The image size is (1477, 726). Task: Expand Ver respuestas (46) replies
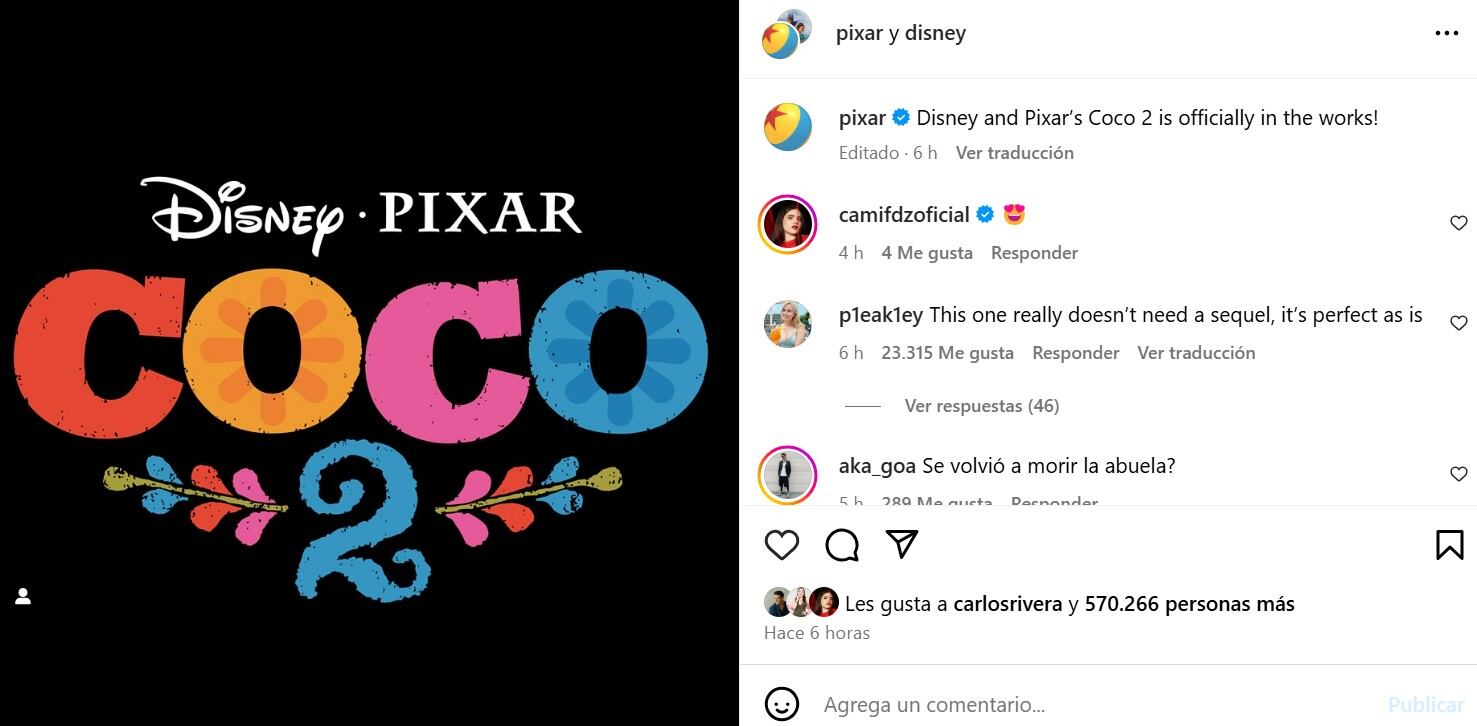(981, 406)
